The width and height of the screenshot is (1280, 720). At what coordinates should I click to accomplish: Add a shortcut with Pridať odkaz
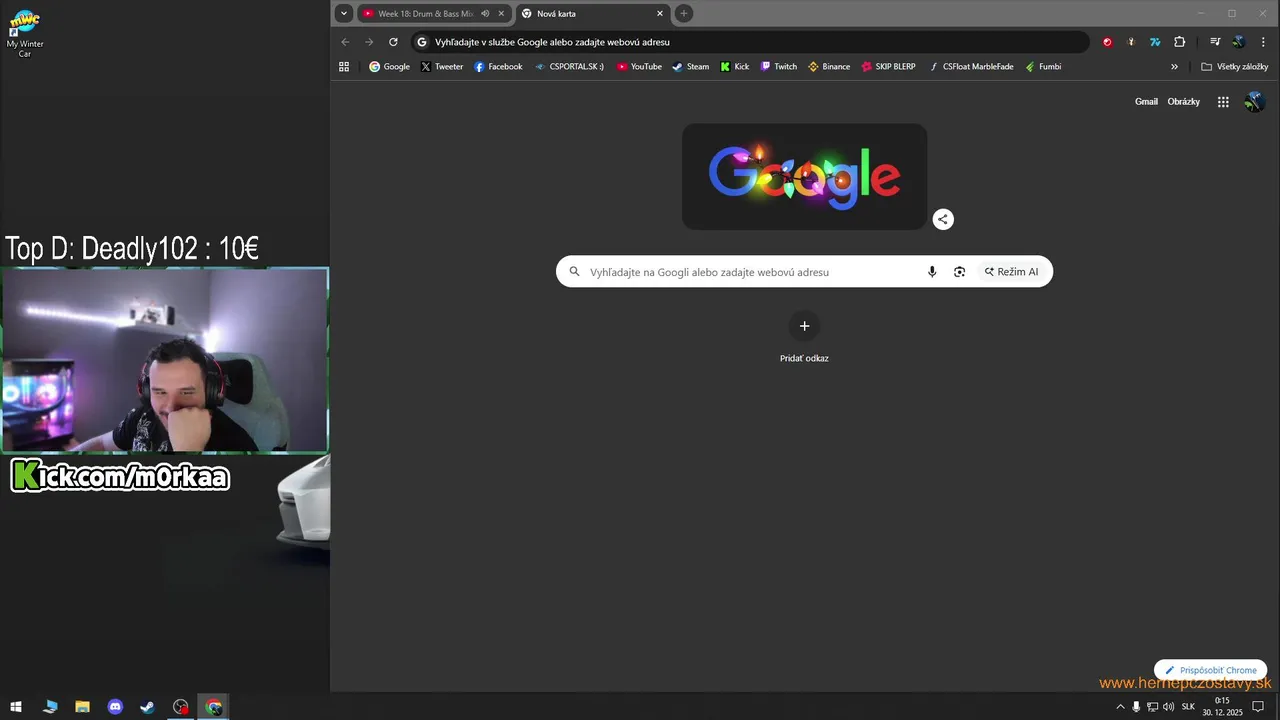804,338
